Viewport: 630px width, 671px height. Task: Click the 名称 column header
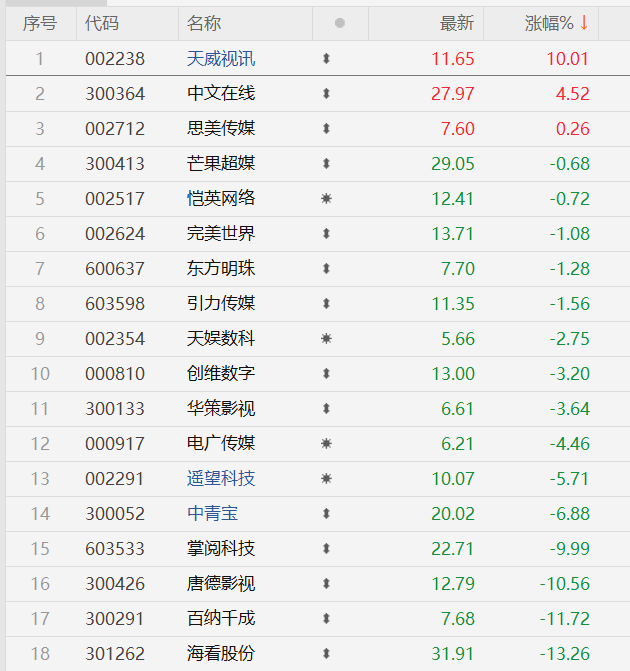pyautogui.click(x=204, y=23)
